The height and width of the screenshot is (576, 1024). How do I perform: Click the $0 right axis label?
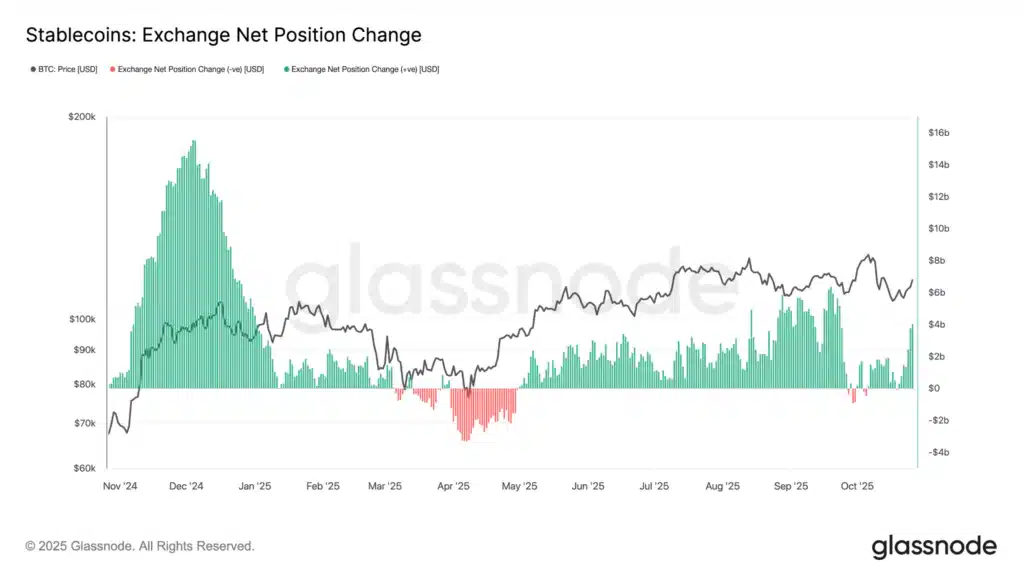[933, 388]
